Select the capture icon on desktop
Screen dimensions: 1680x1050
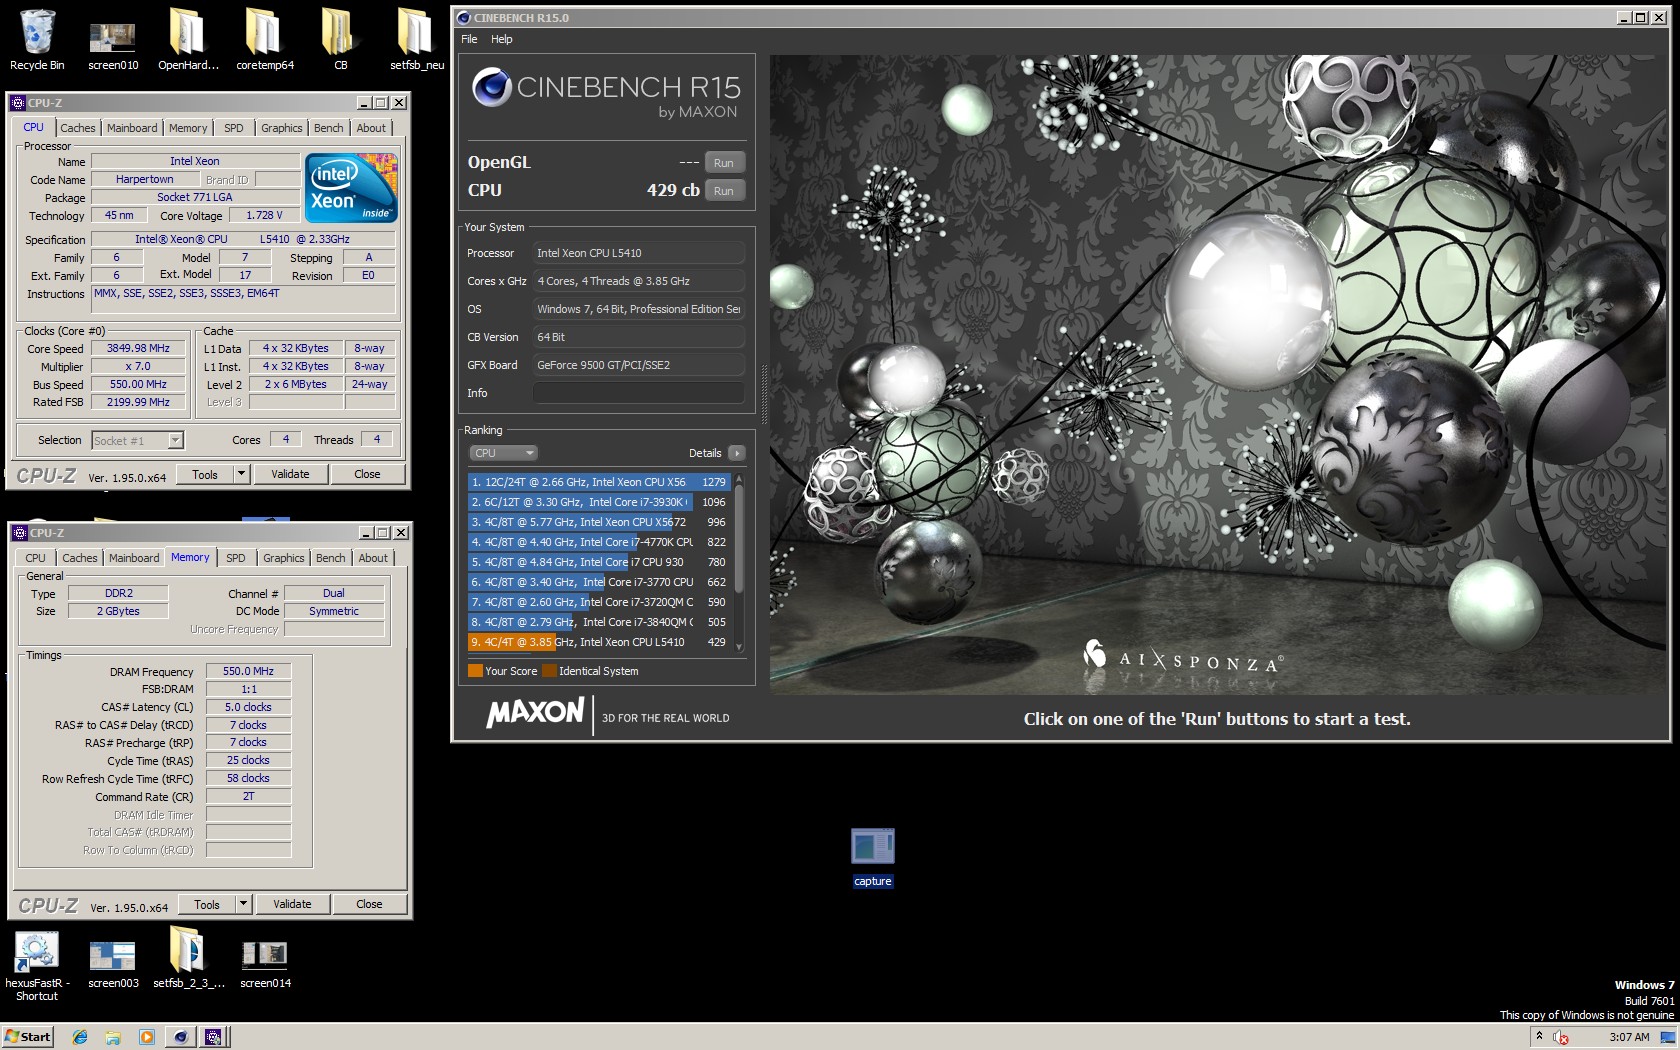(873, 857)
